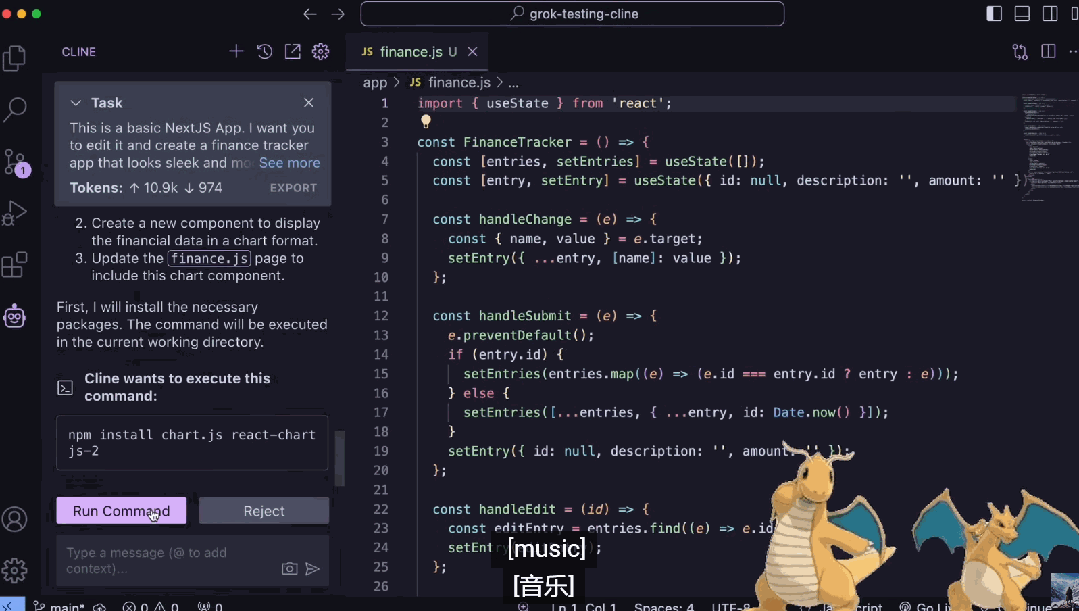This screenshot has width=1079, height=611.
Task: Click the grok-testing-cline command center search
Action: point(572,14)
